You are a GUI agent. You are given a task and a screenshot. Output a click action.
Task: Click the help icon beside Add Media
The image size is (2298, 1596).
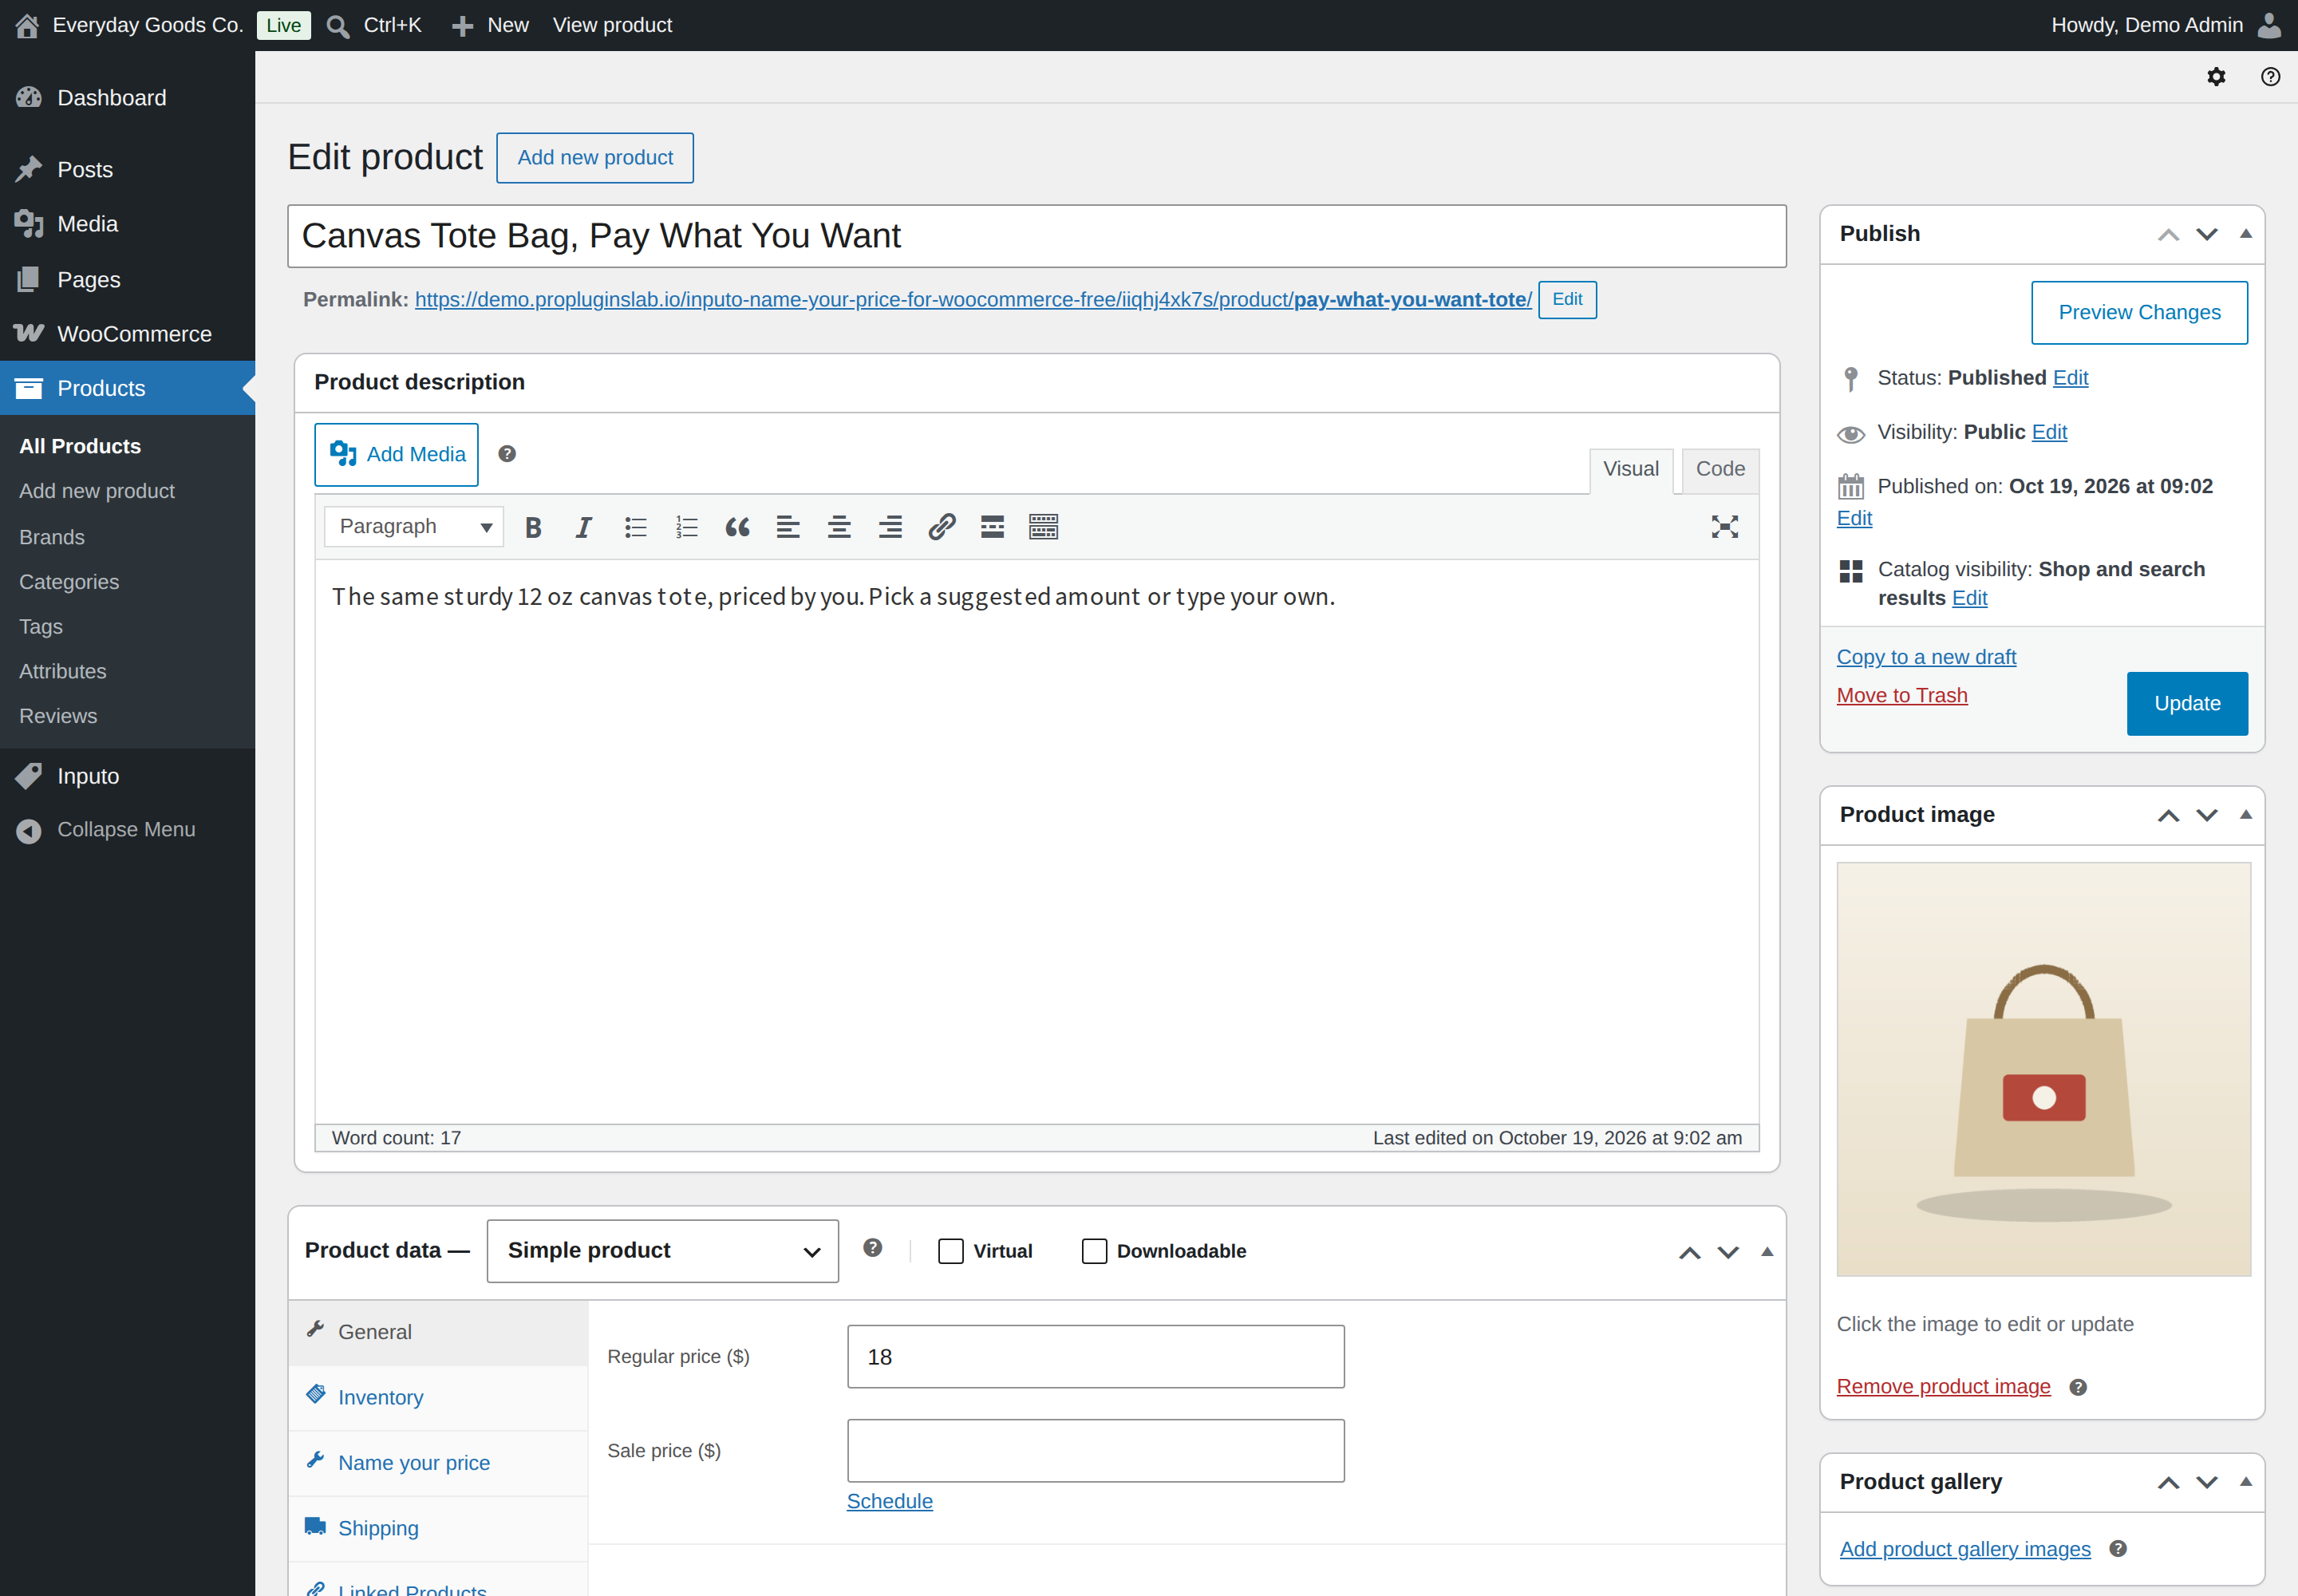(x=507, y=454)
